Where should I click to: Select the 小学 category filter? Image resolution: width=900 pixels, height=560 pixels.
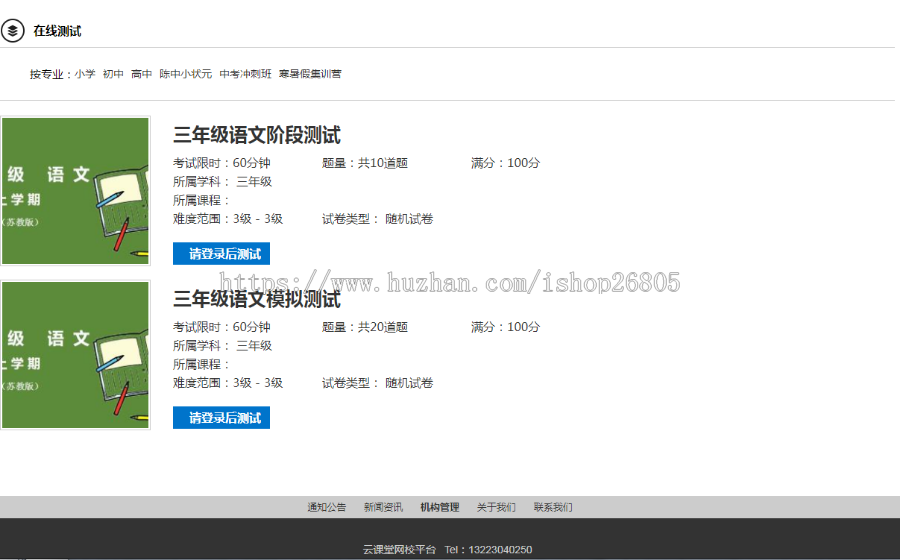tap(85, 74)
